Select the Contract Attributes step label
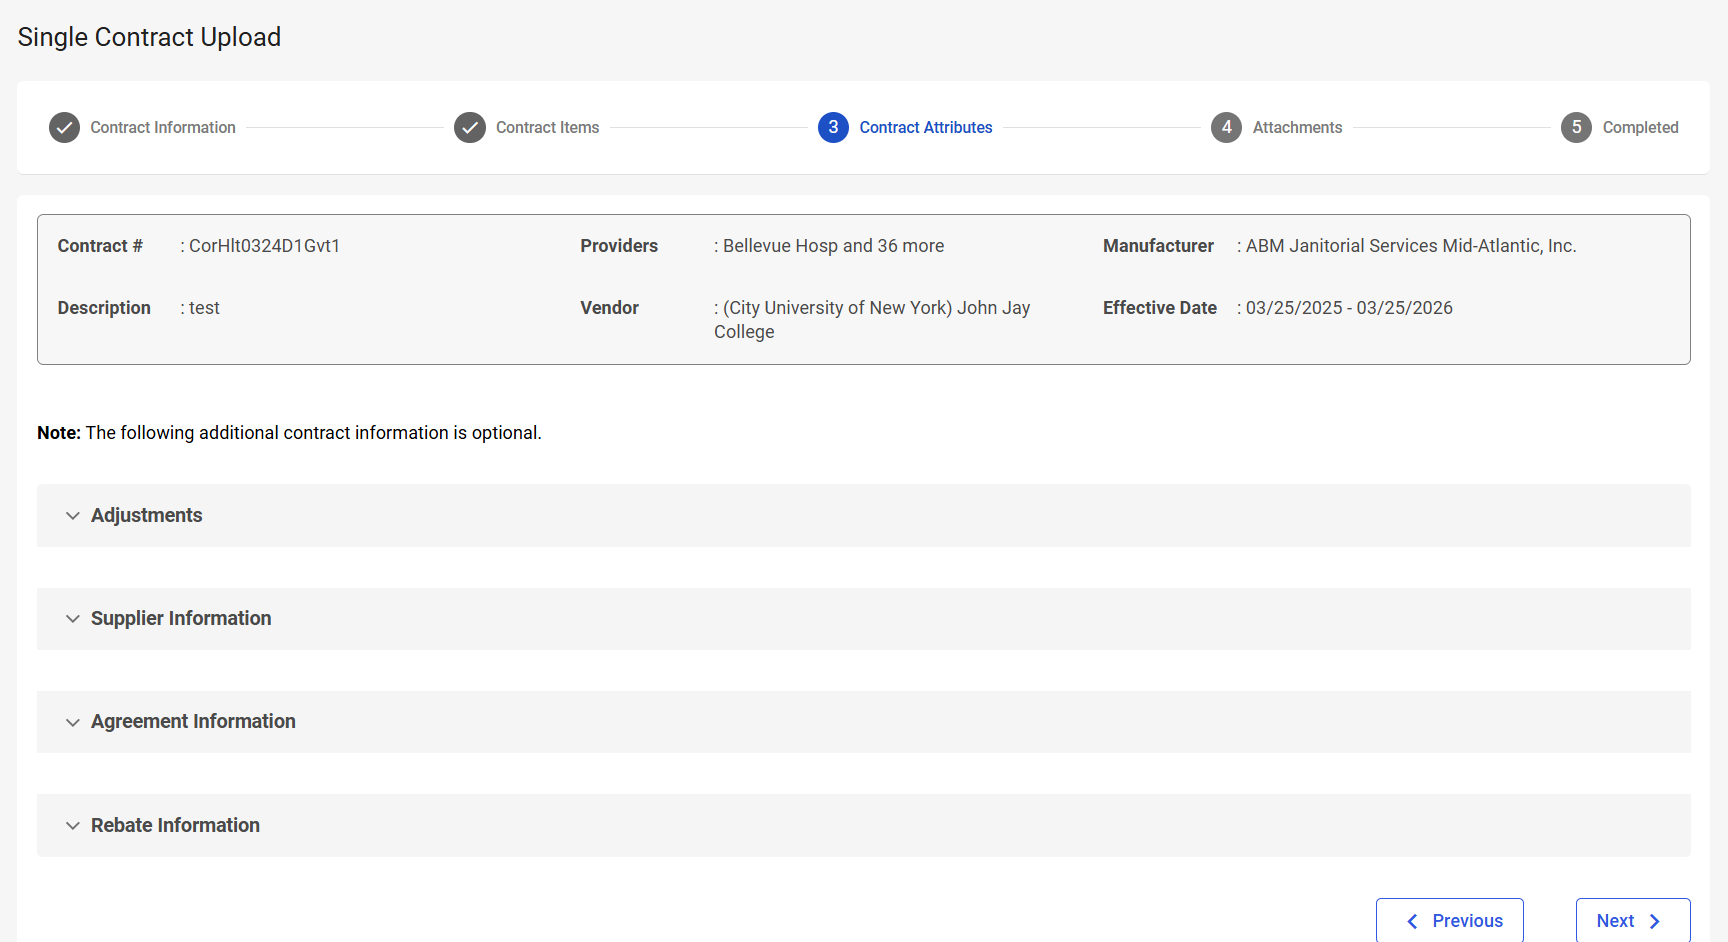 (x=925, y=128)
